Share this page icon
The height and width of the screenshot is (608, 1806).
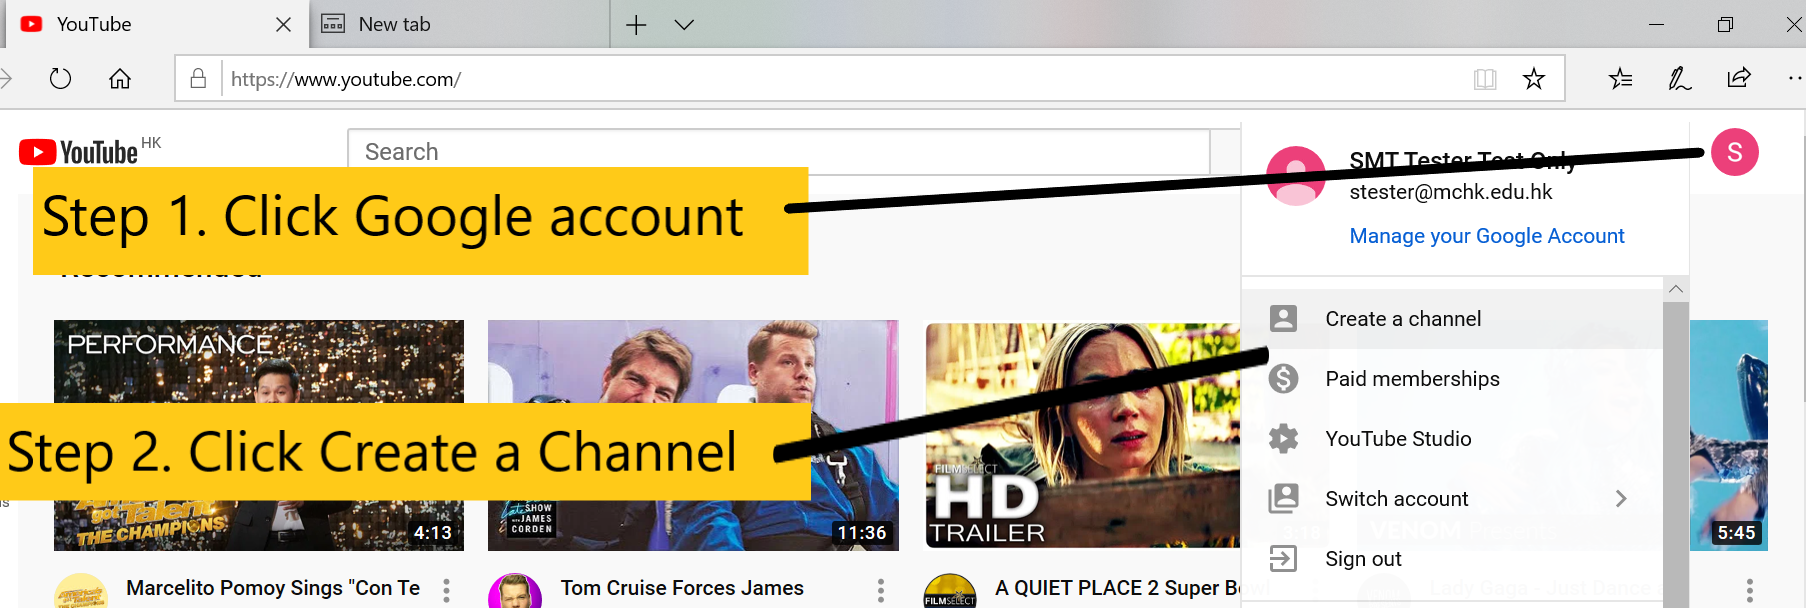click(1739, 78)
